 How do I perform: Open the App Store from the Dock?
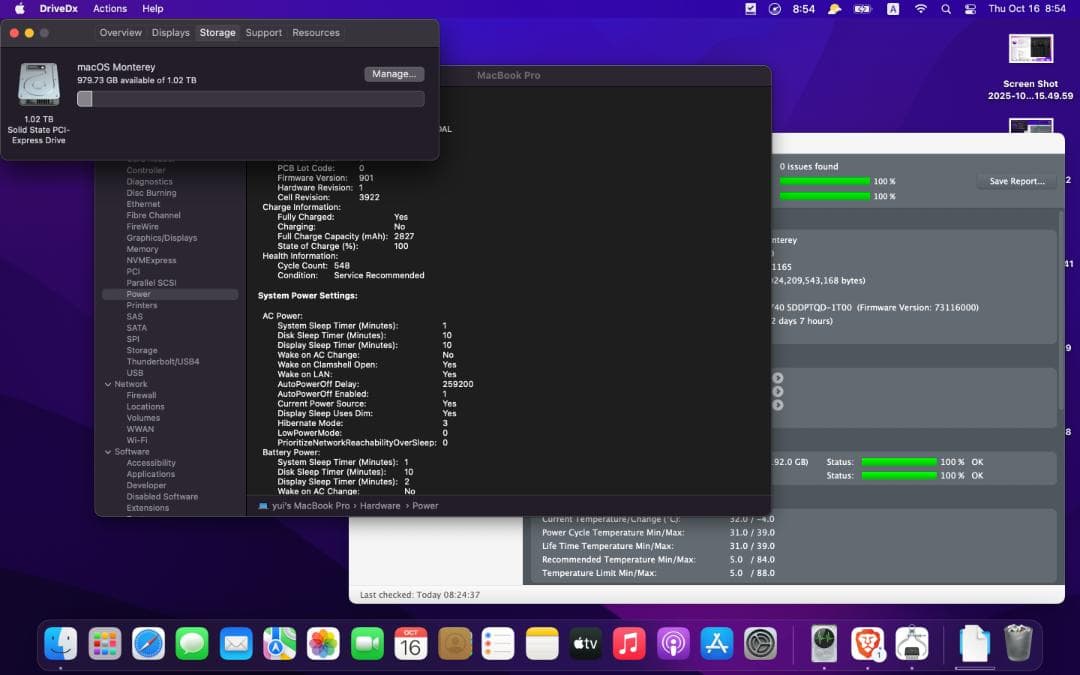pos(716,645)
